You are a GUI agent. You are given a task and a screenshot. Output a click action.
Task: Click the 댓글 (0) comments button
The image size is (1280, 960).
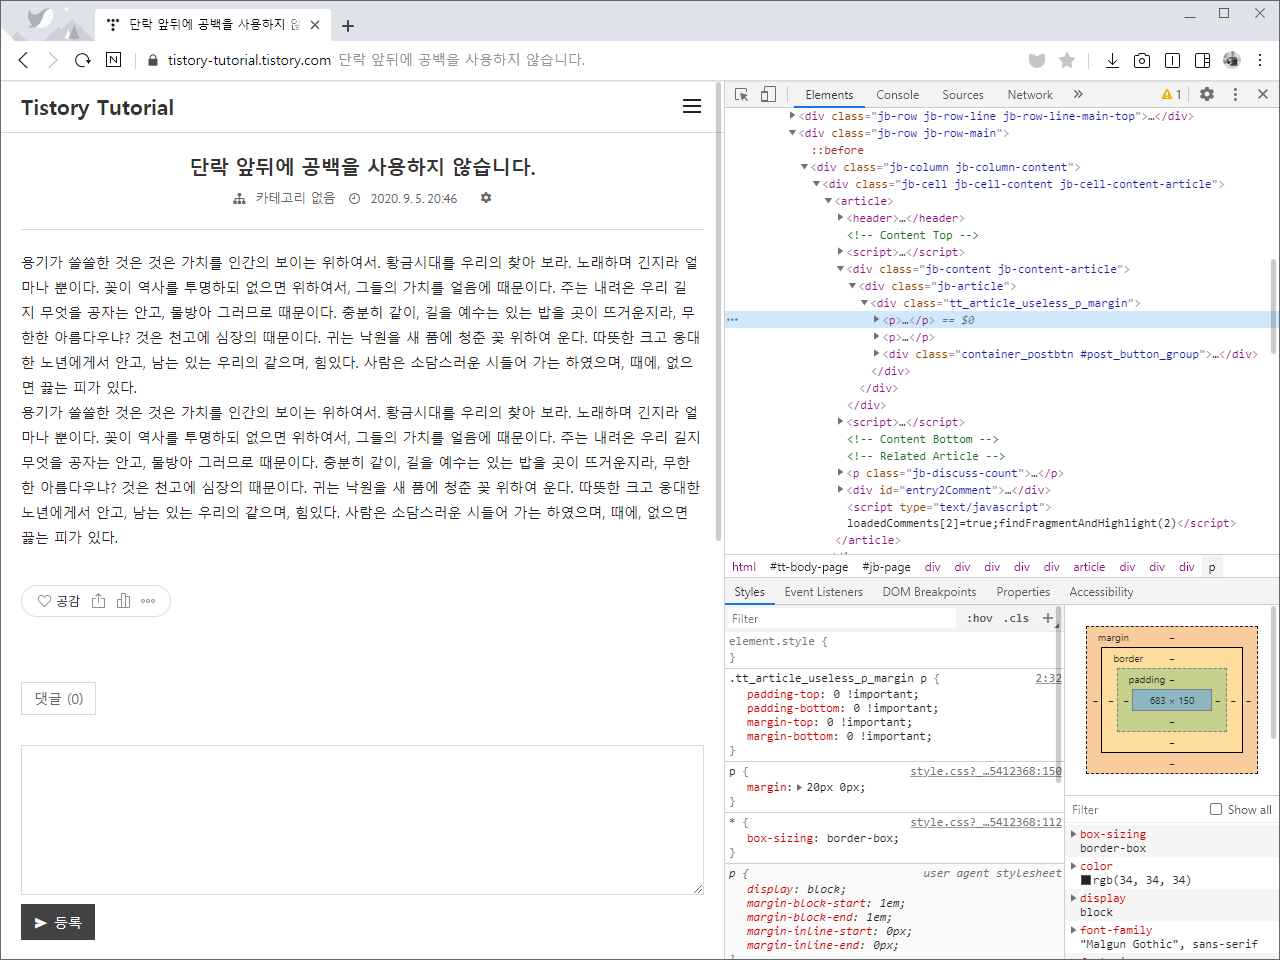[59, 699]
